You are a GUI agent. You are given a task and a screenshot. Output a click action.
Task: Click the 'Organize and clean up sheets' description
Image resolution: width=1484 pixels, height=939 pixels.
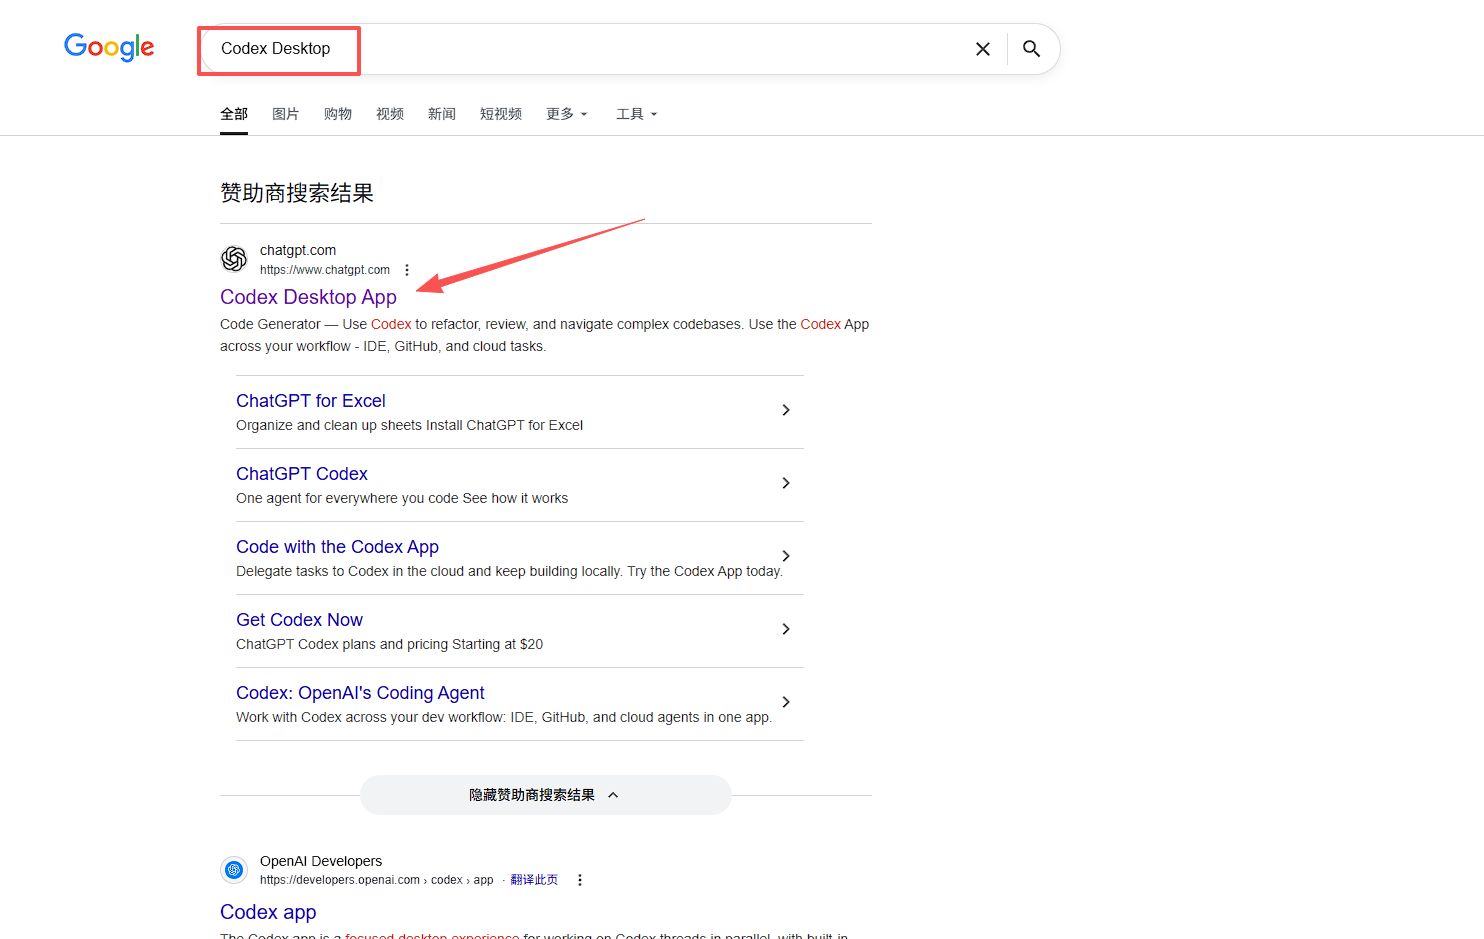tap(409, 425)
